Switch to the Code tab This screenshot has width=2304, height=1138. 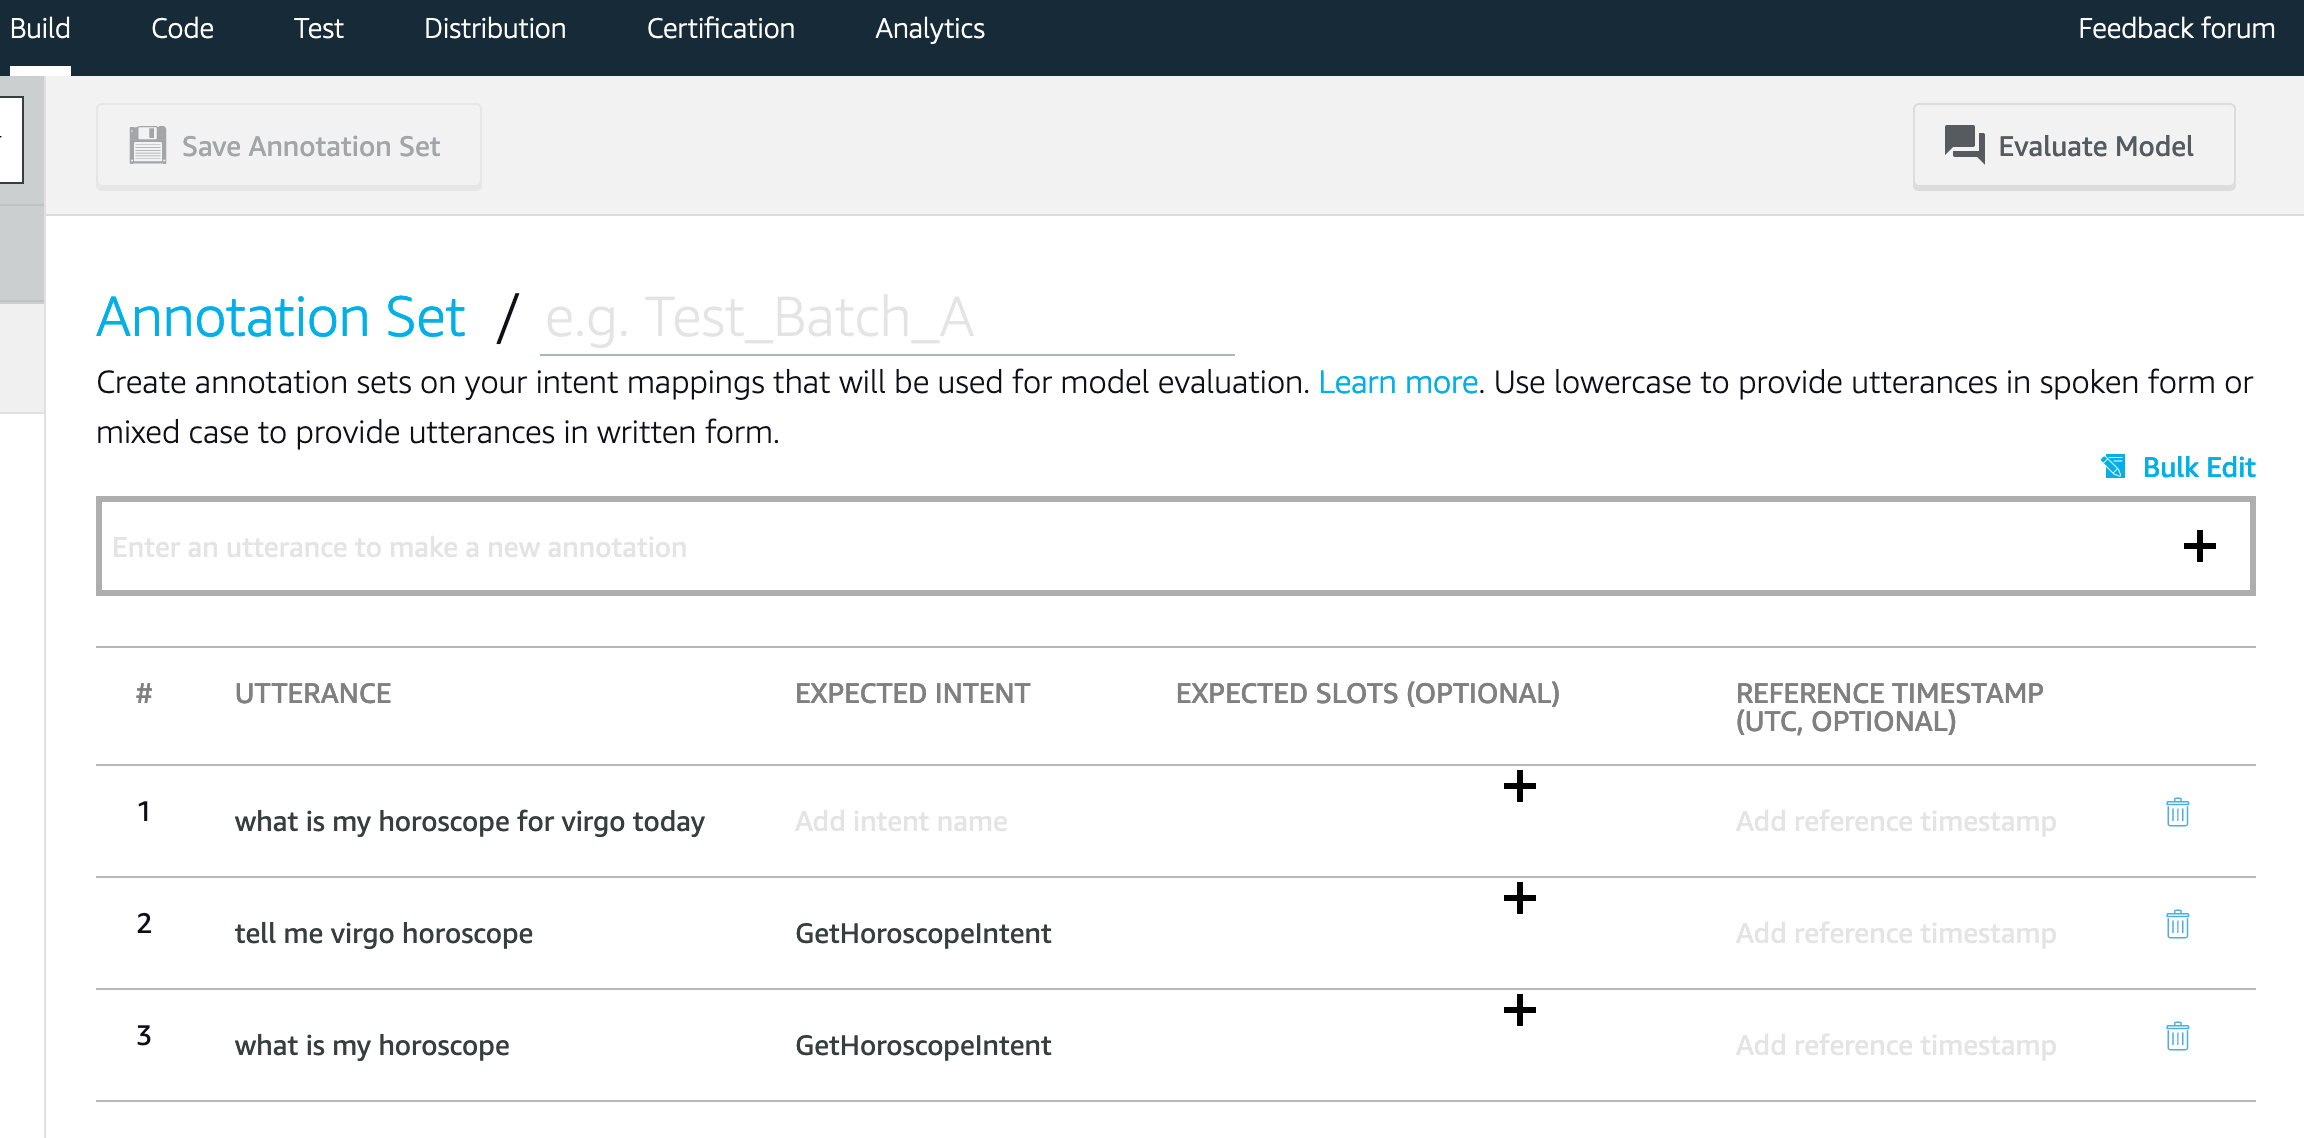pos(181,28)
